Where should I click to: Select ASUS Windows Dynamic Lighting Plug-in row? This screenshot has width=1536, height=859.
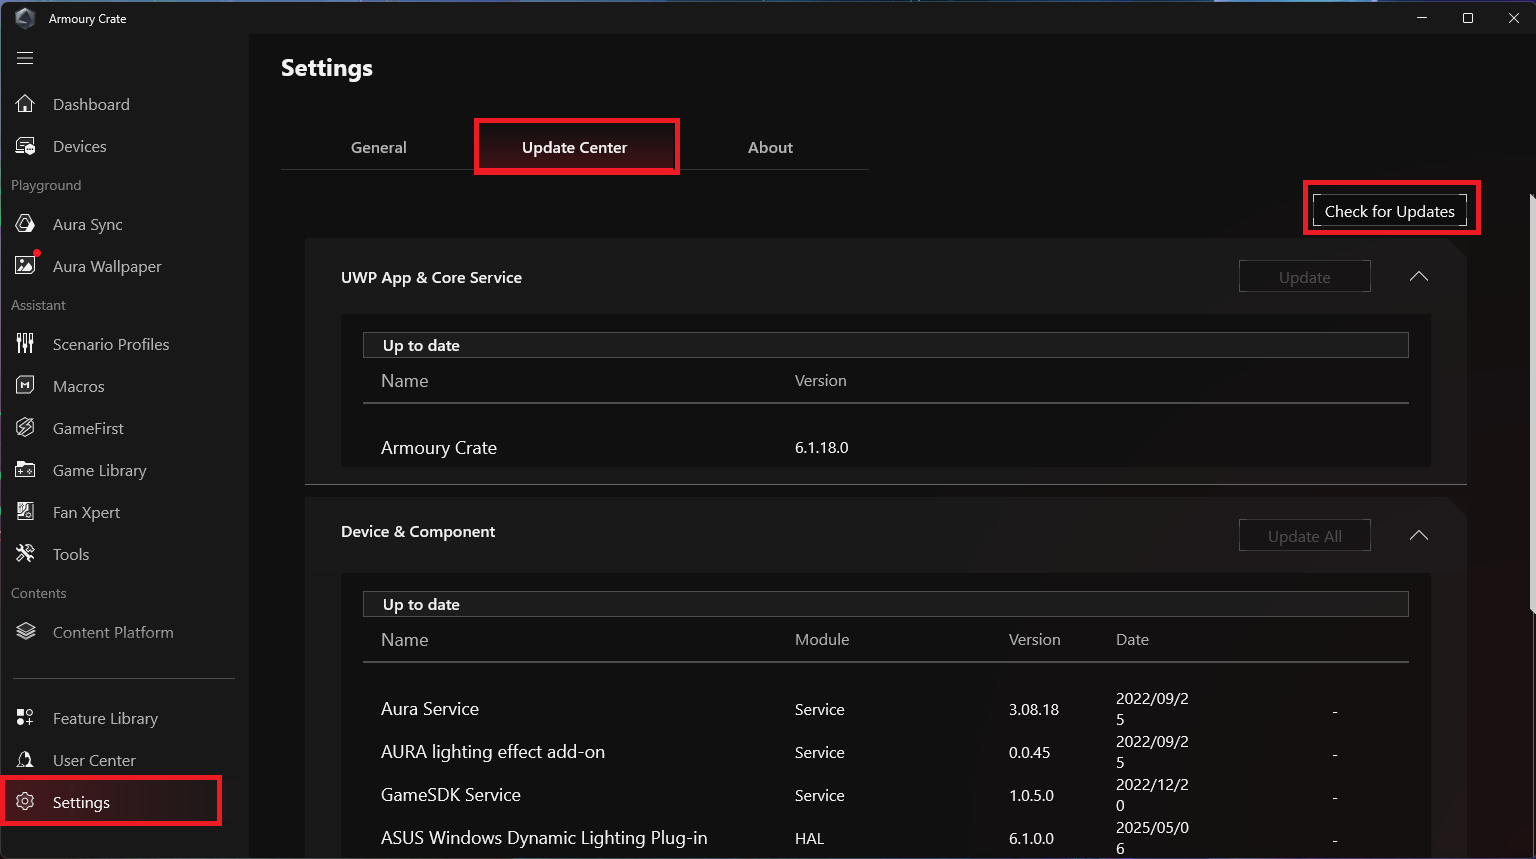click(543, 838)
